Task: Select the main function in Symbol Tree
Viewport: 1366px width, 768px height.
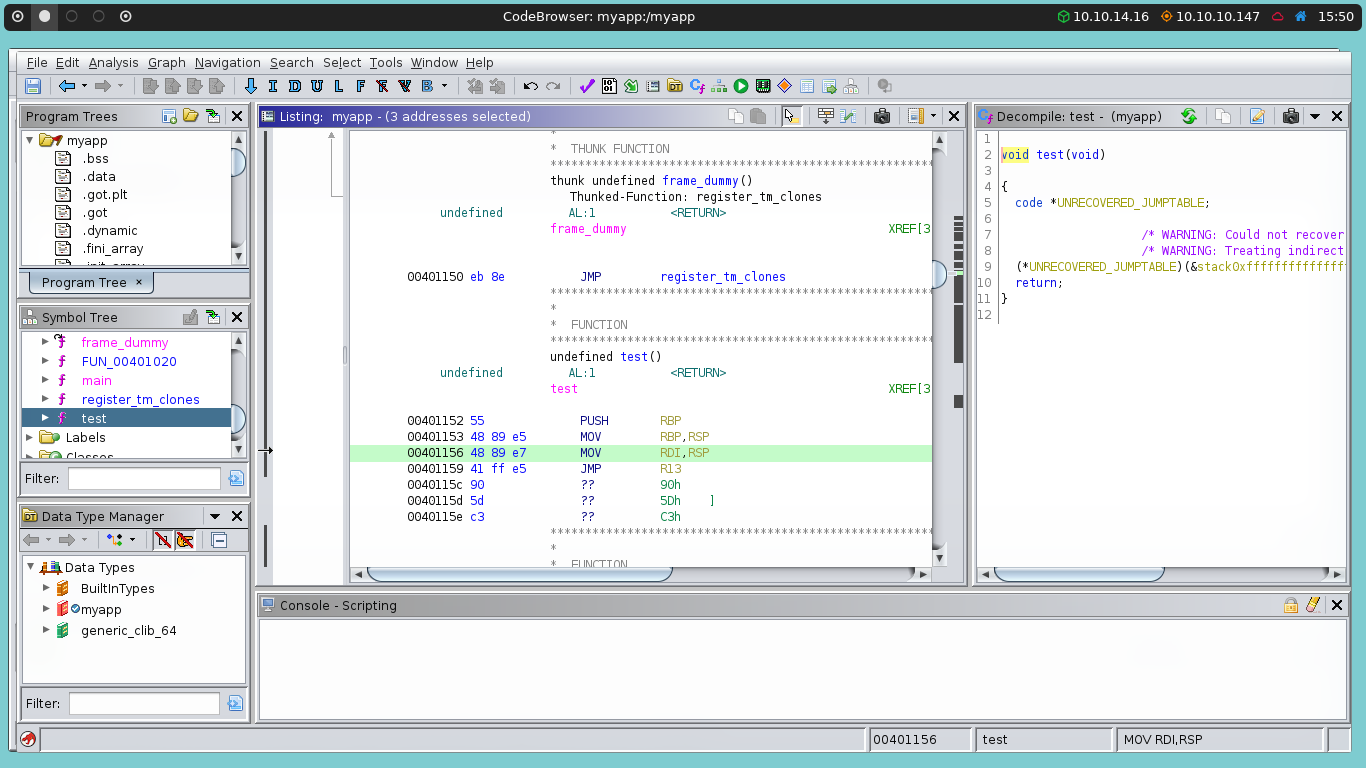Action: click(97, 380)
